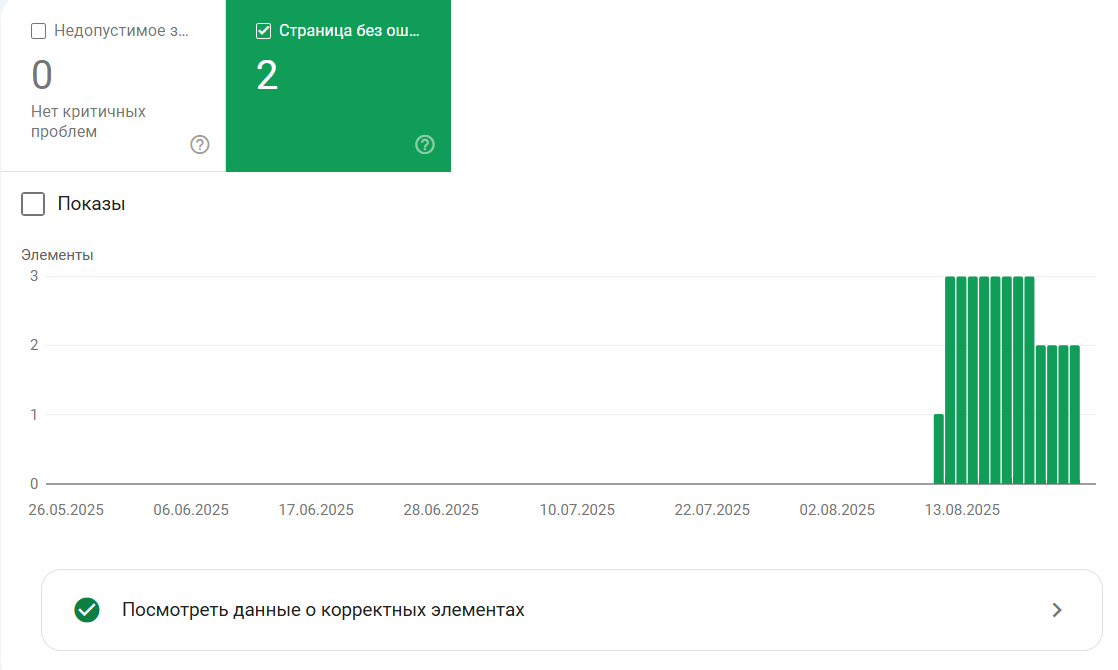Click the 10.07.2025 date axis label

577,510
